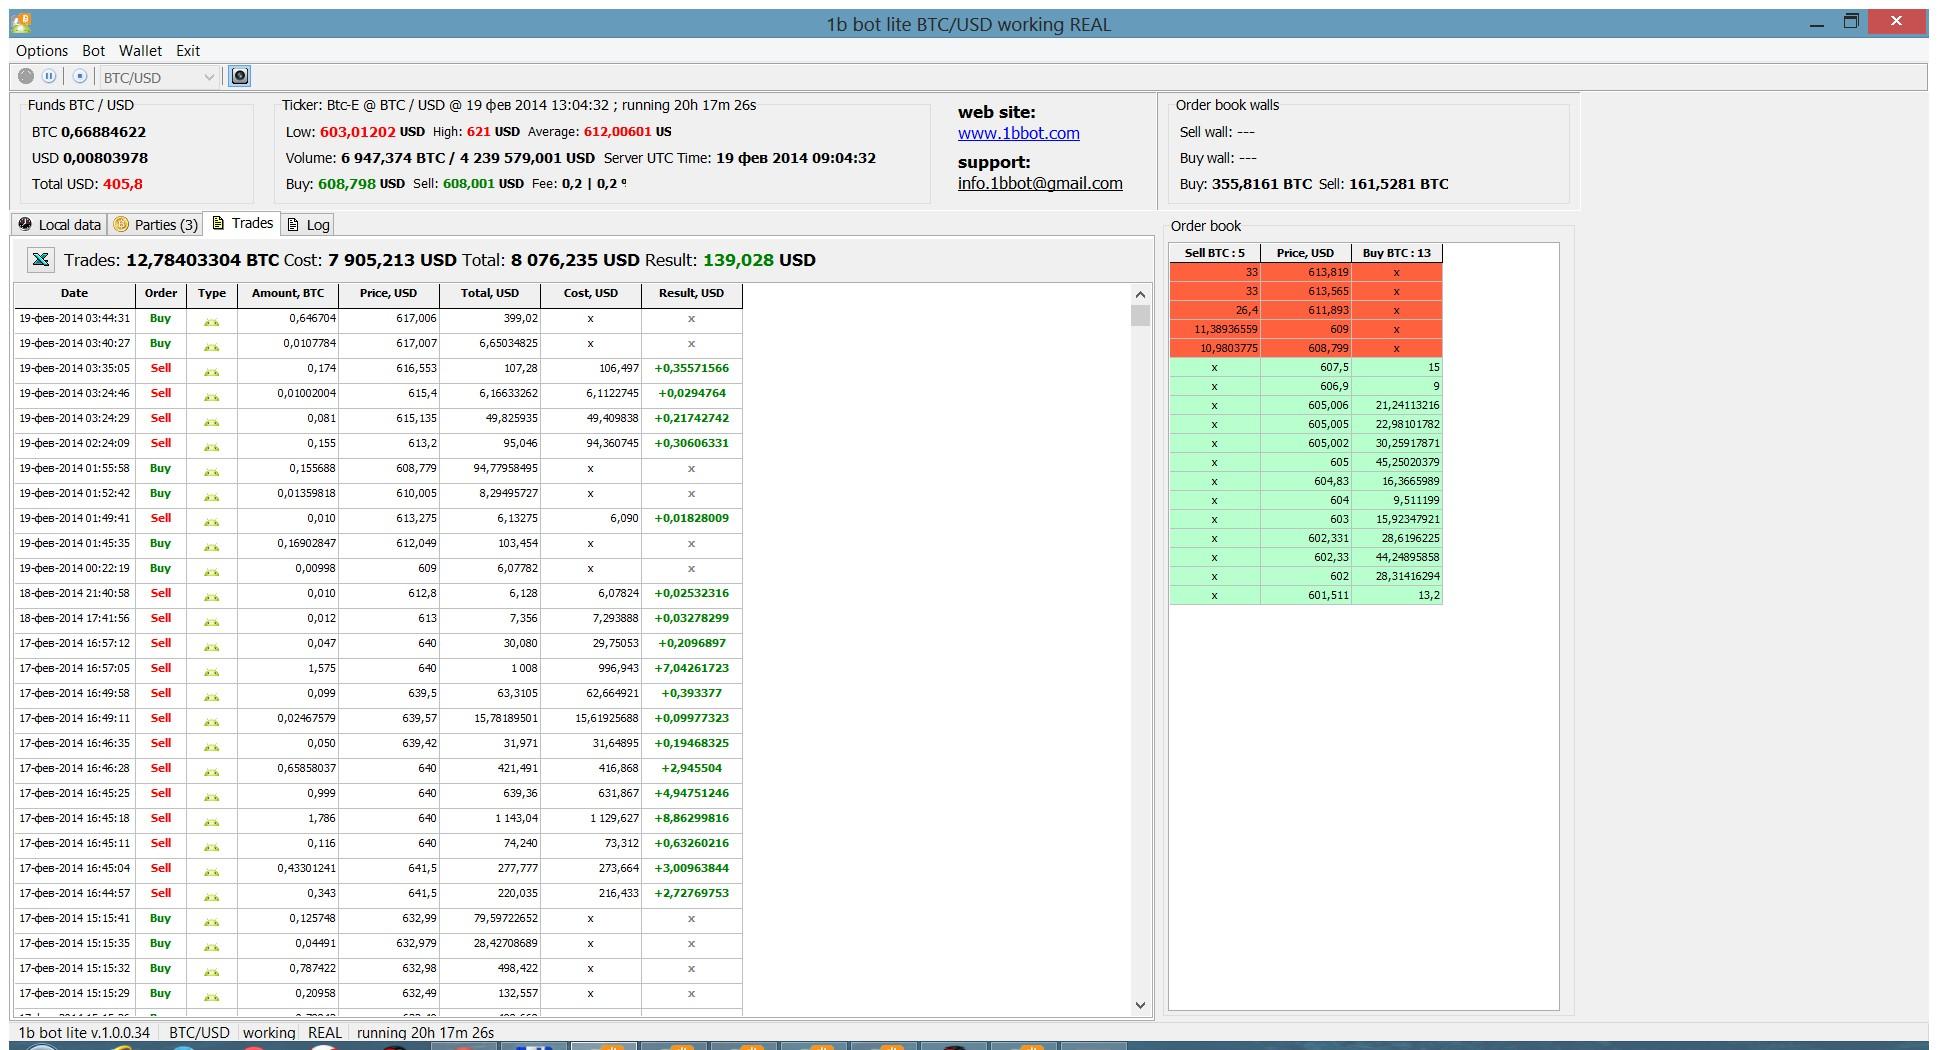The width and height of the screenshot is (1938, 1050).
Task: Click the trades Result 139,028 USD value
Action: pyautogui.click(x=759, y=260)
